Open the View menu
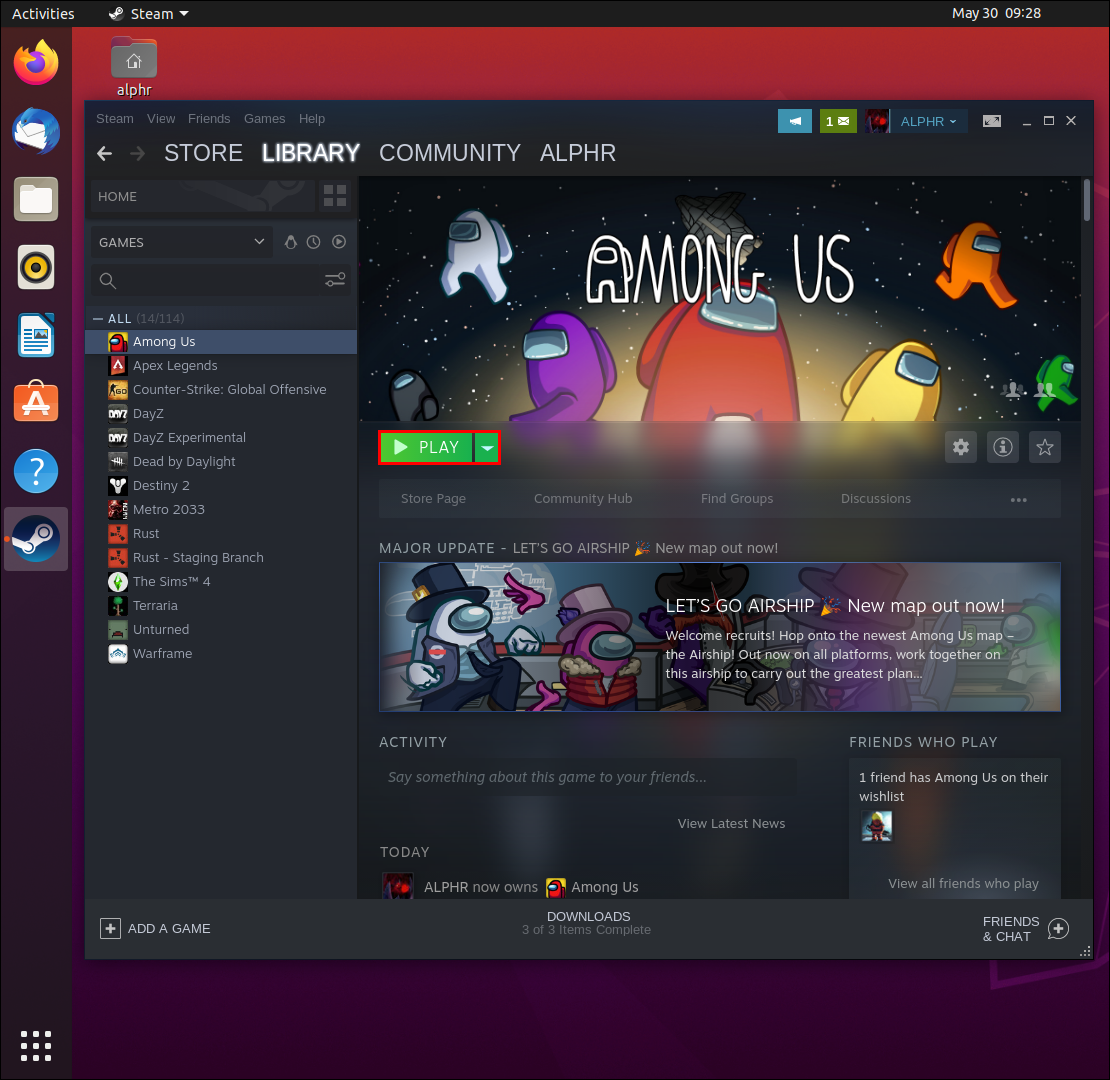 161,119
